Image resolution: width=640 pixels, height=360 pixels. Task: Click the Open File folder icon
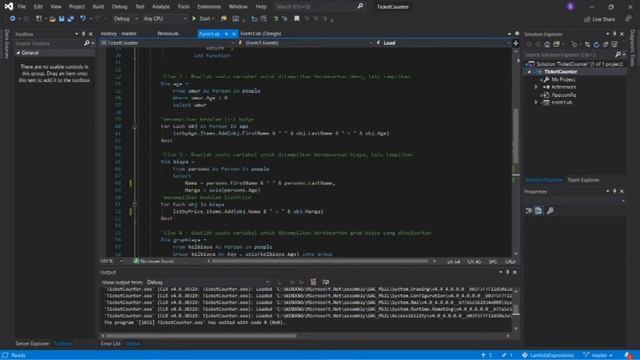pos(52,19)
